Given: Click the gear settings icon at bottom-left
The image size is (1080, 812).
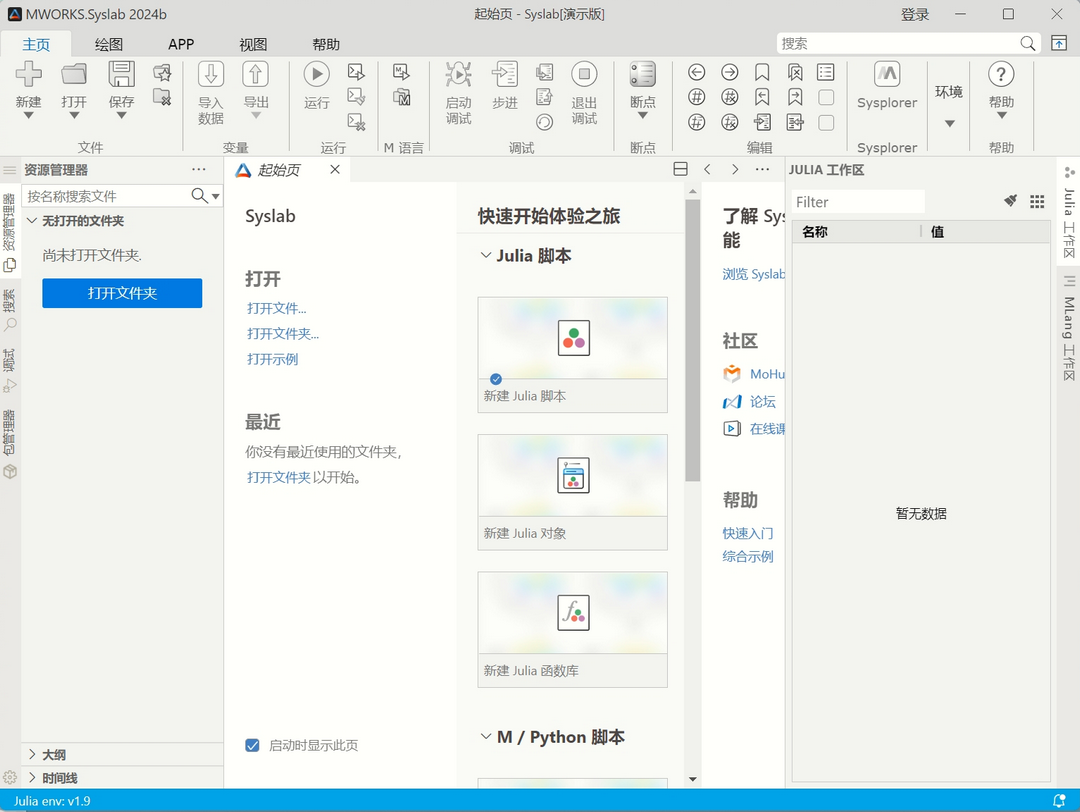Looking at the screenshot, I should click(x=10, y=778).
